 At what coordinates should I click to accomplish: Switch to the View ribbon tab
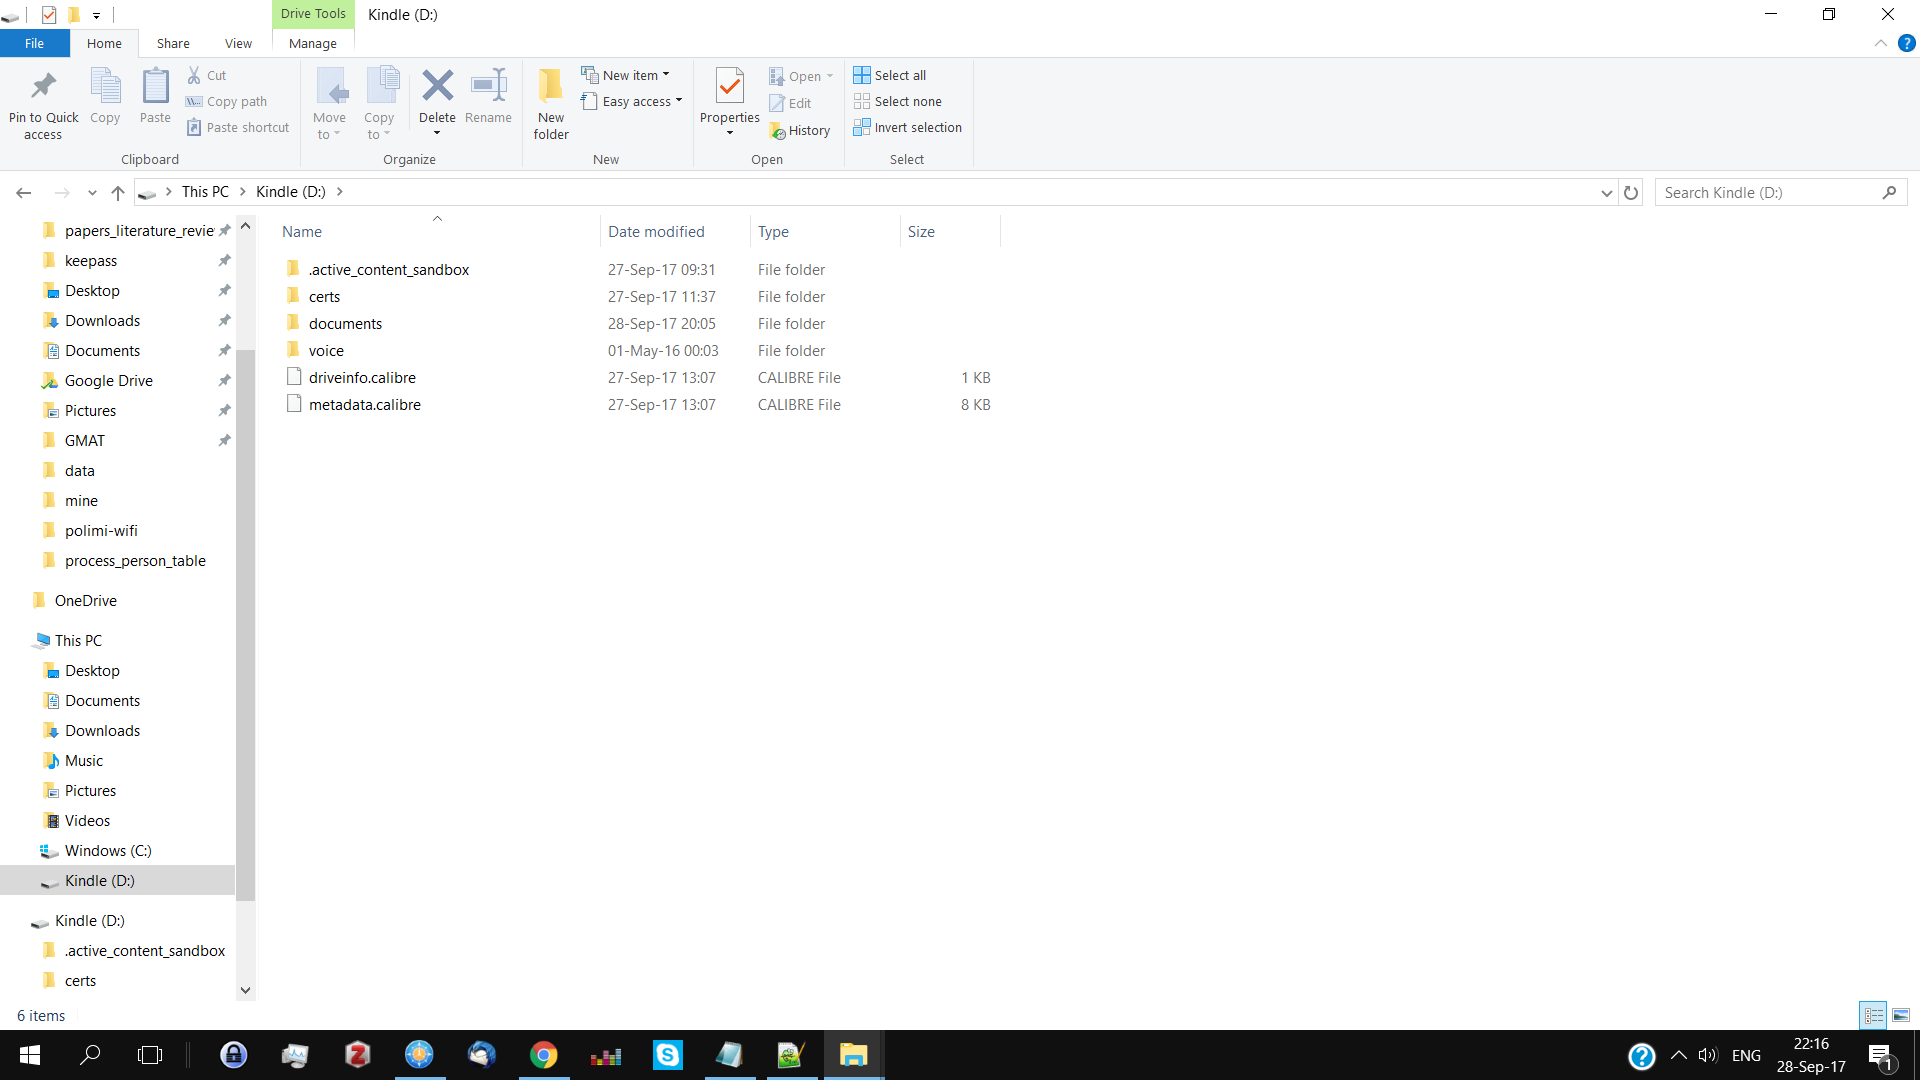tap(238, 44)
